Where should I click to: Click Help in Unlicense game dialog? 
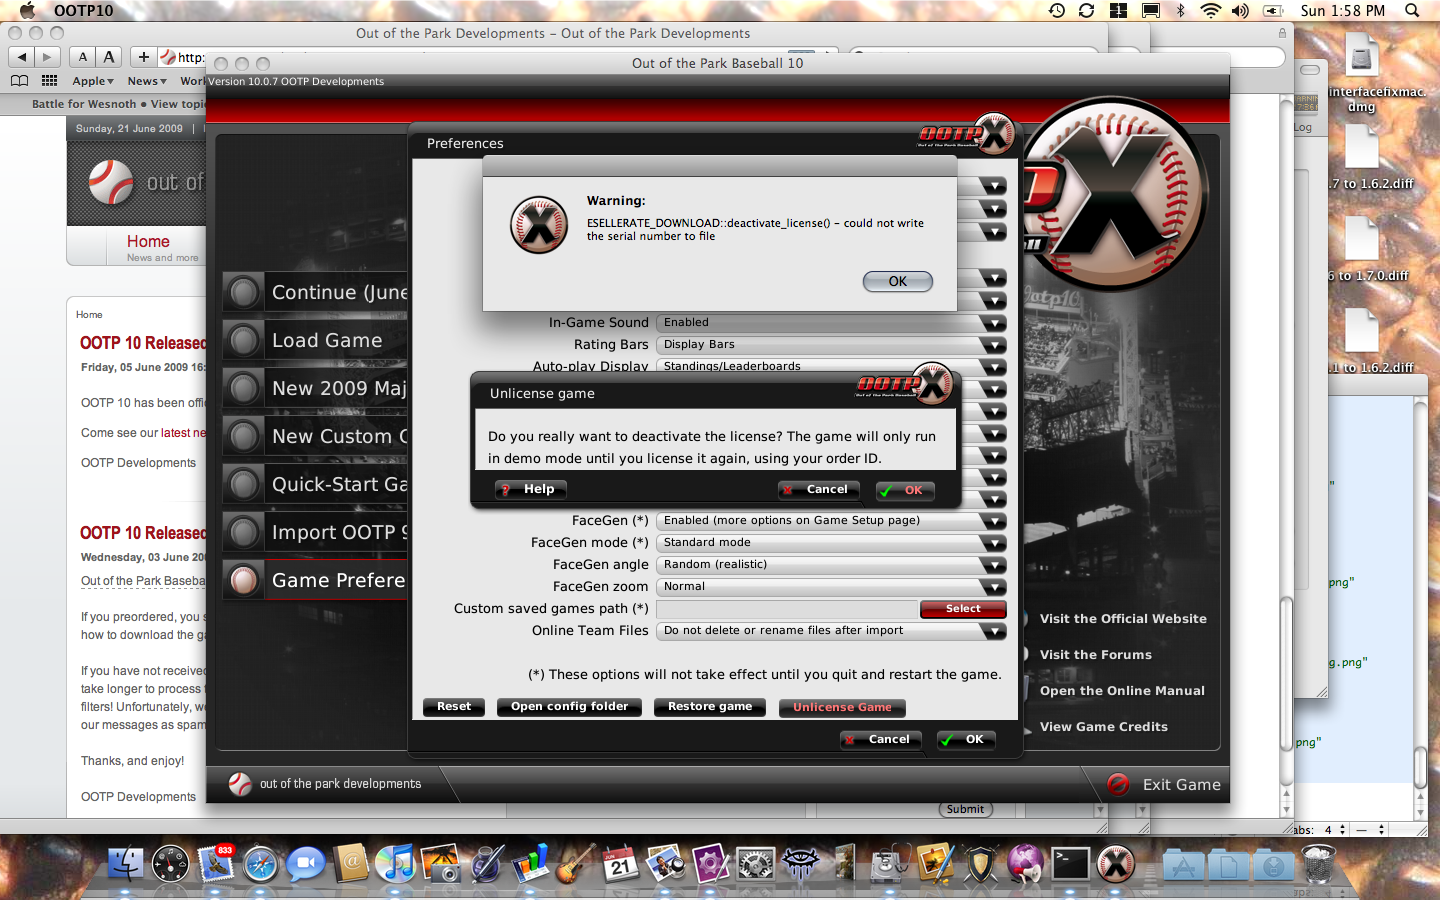531,489
